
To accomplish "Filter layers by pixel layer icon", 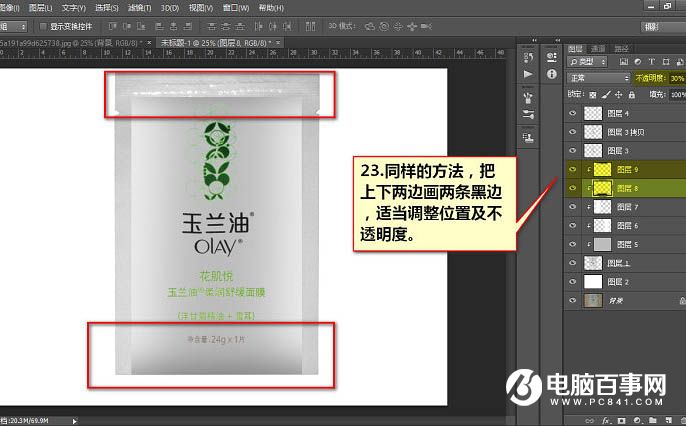I will point(624,62).
